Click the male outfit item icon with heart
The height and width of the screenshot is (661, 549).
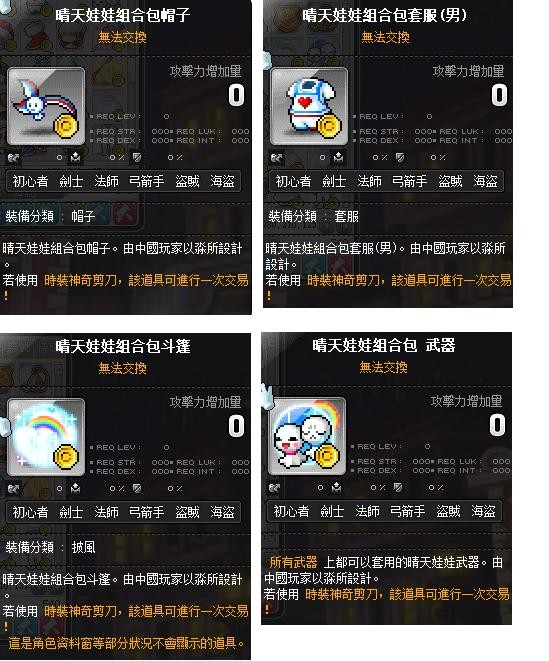click(x=309, y=106)
